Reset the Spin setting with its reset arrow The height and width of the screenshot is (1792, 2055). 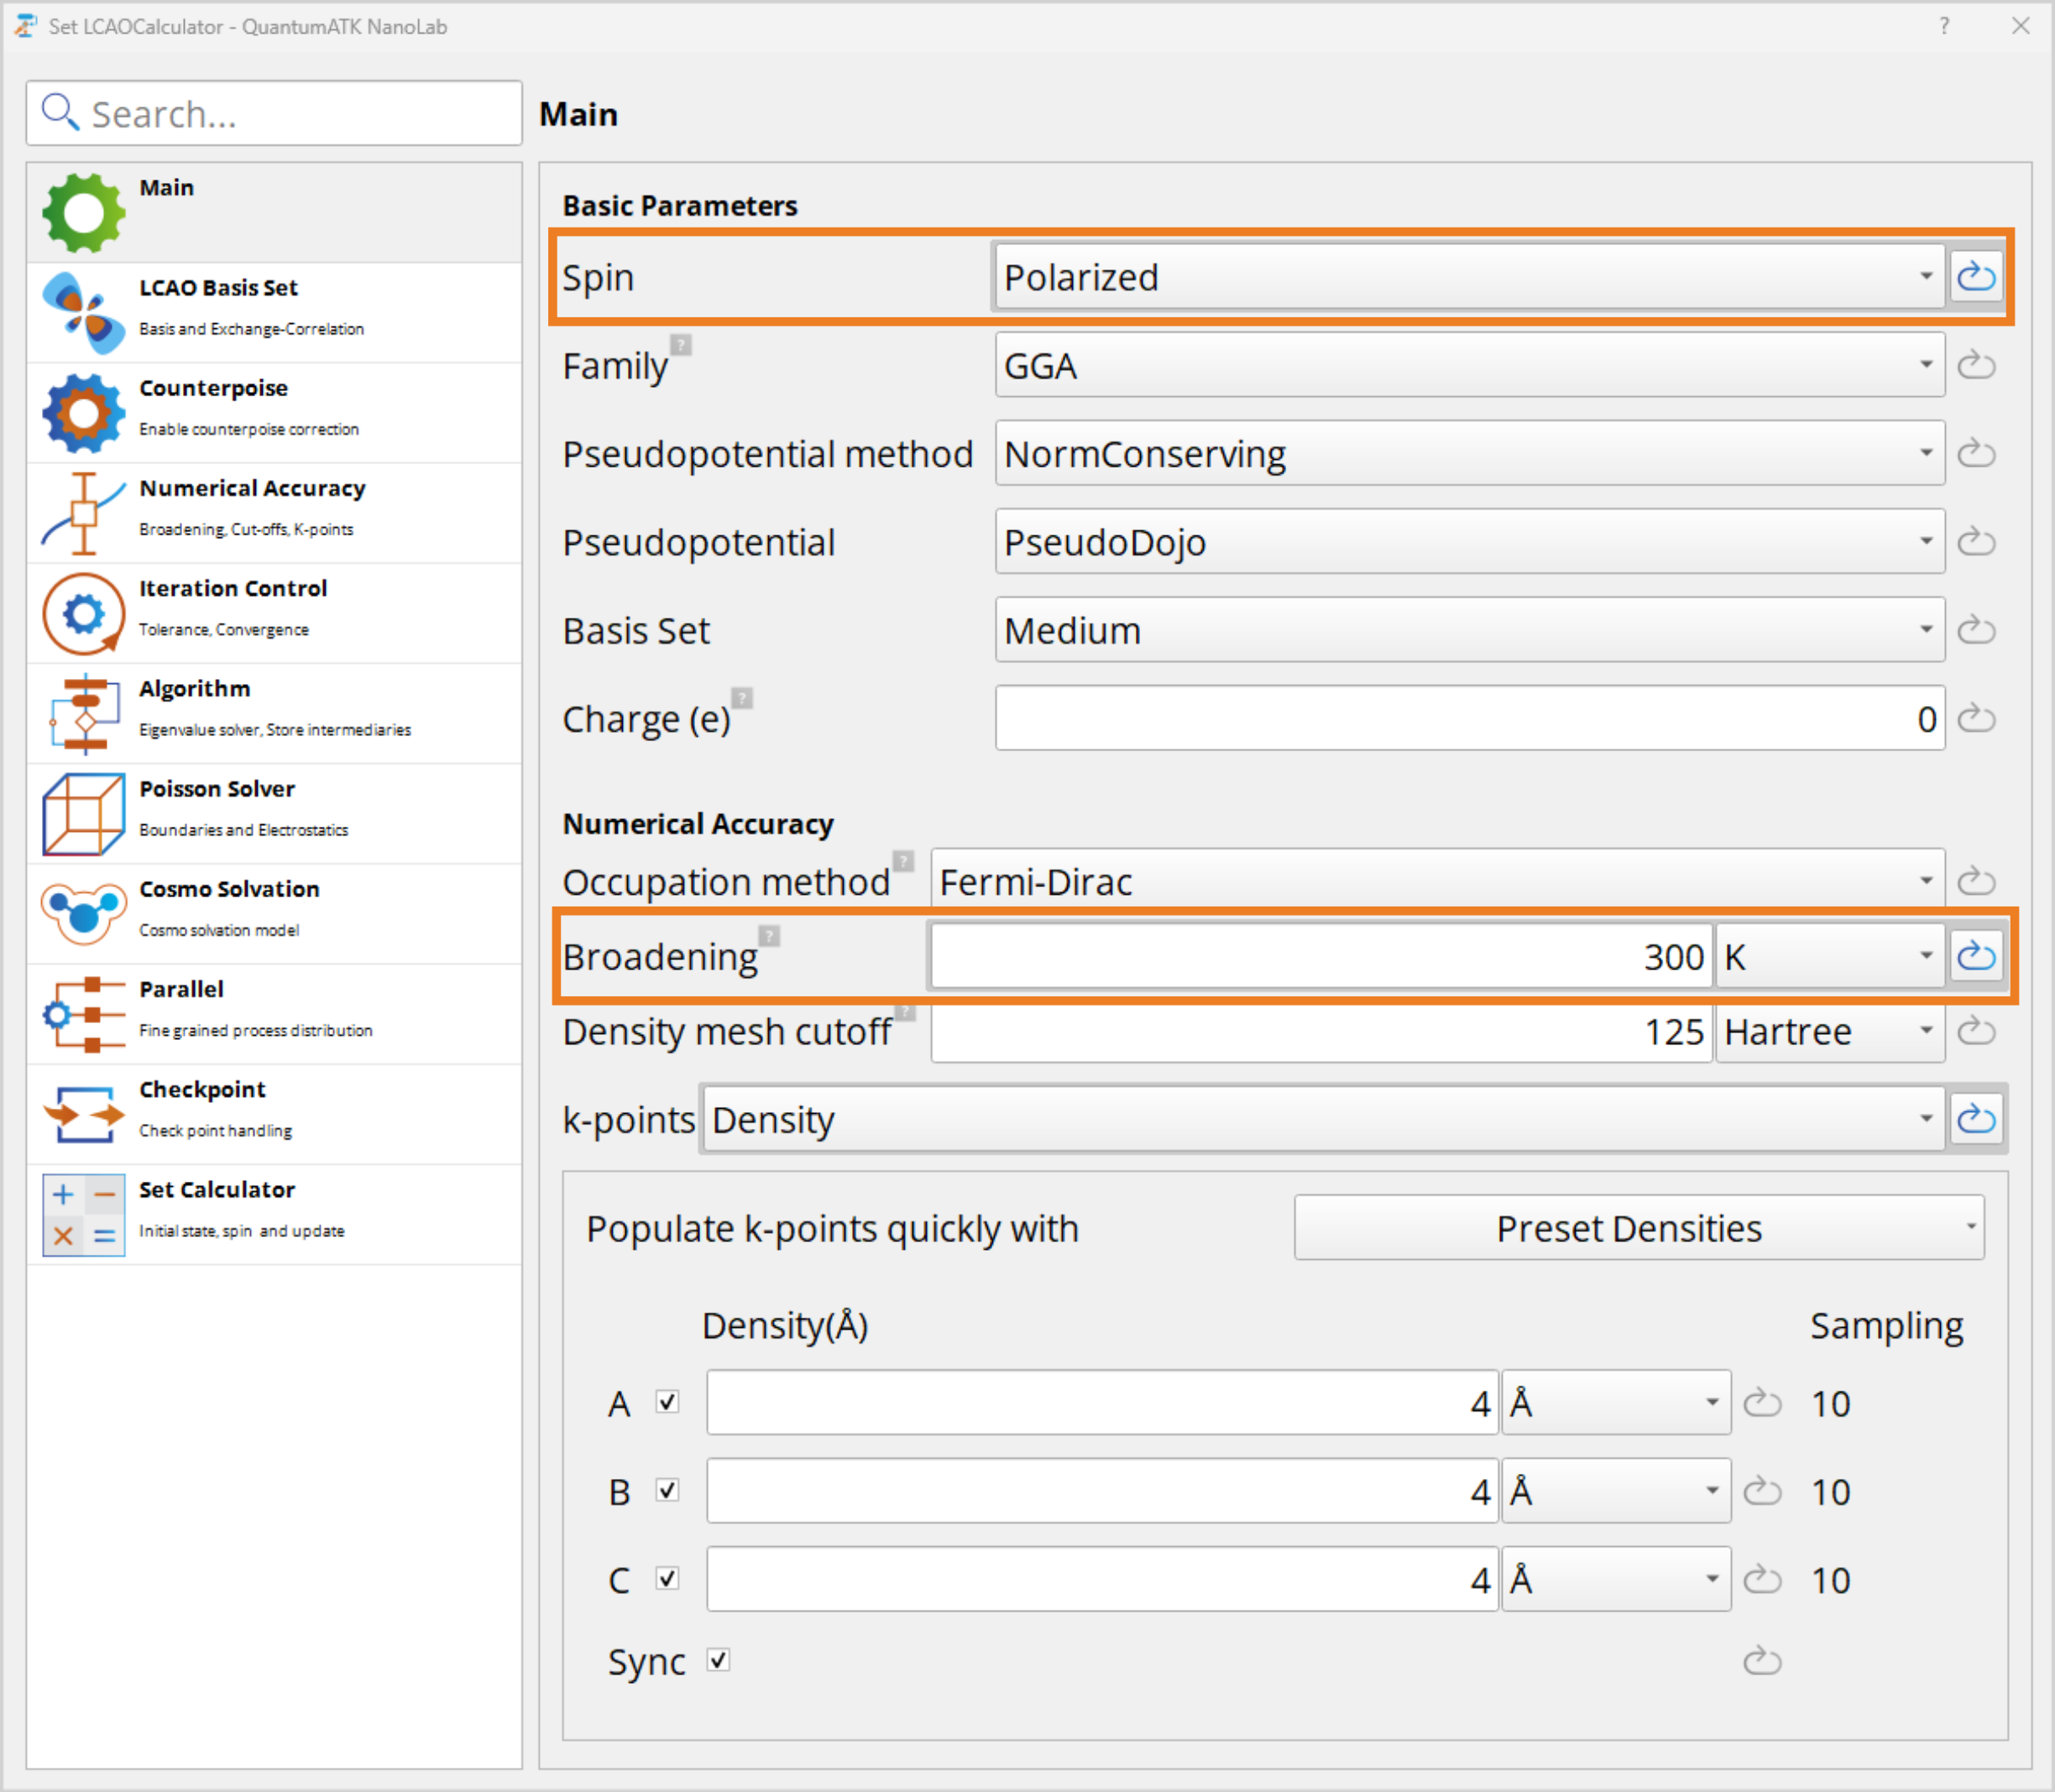click(x=1977, y=277)
